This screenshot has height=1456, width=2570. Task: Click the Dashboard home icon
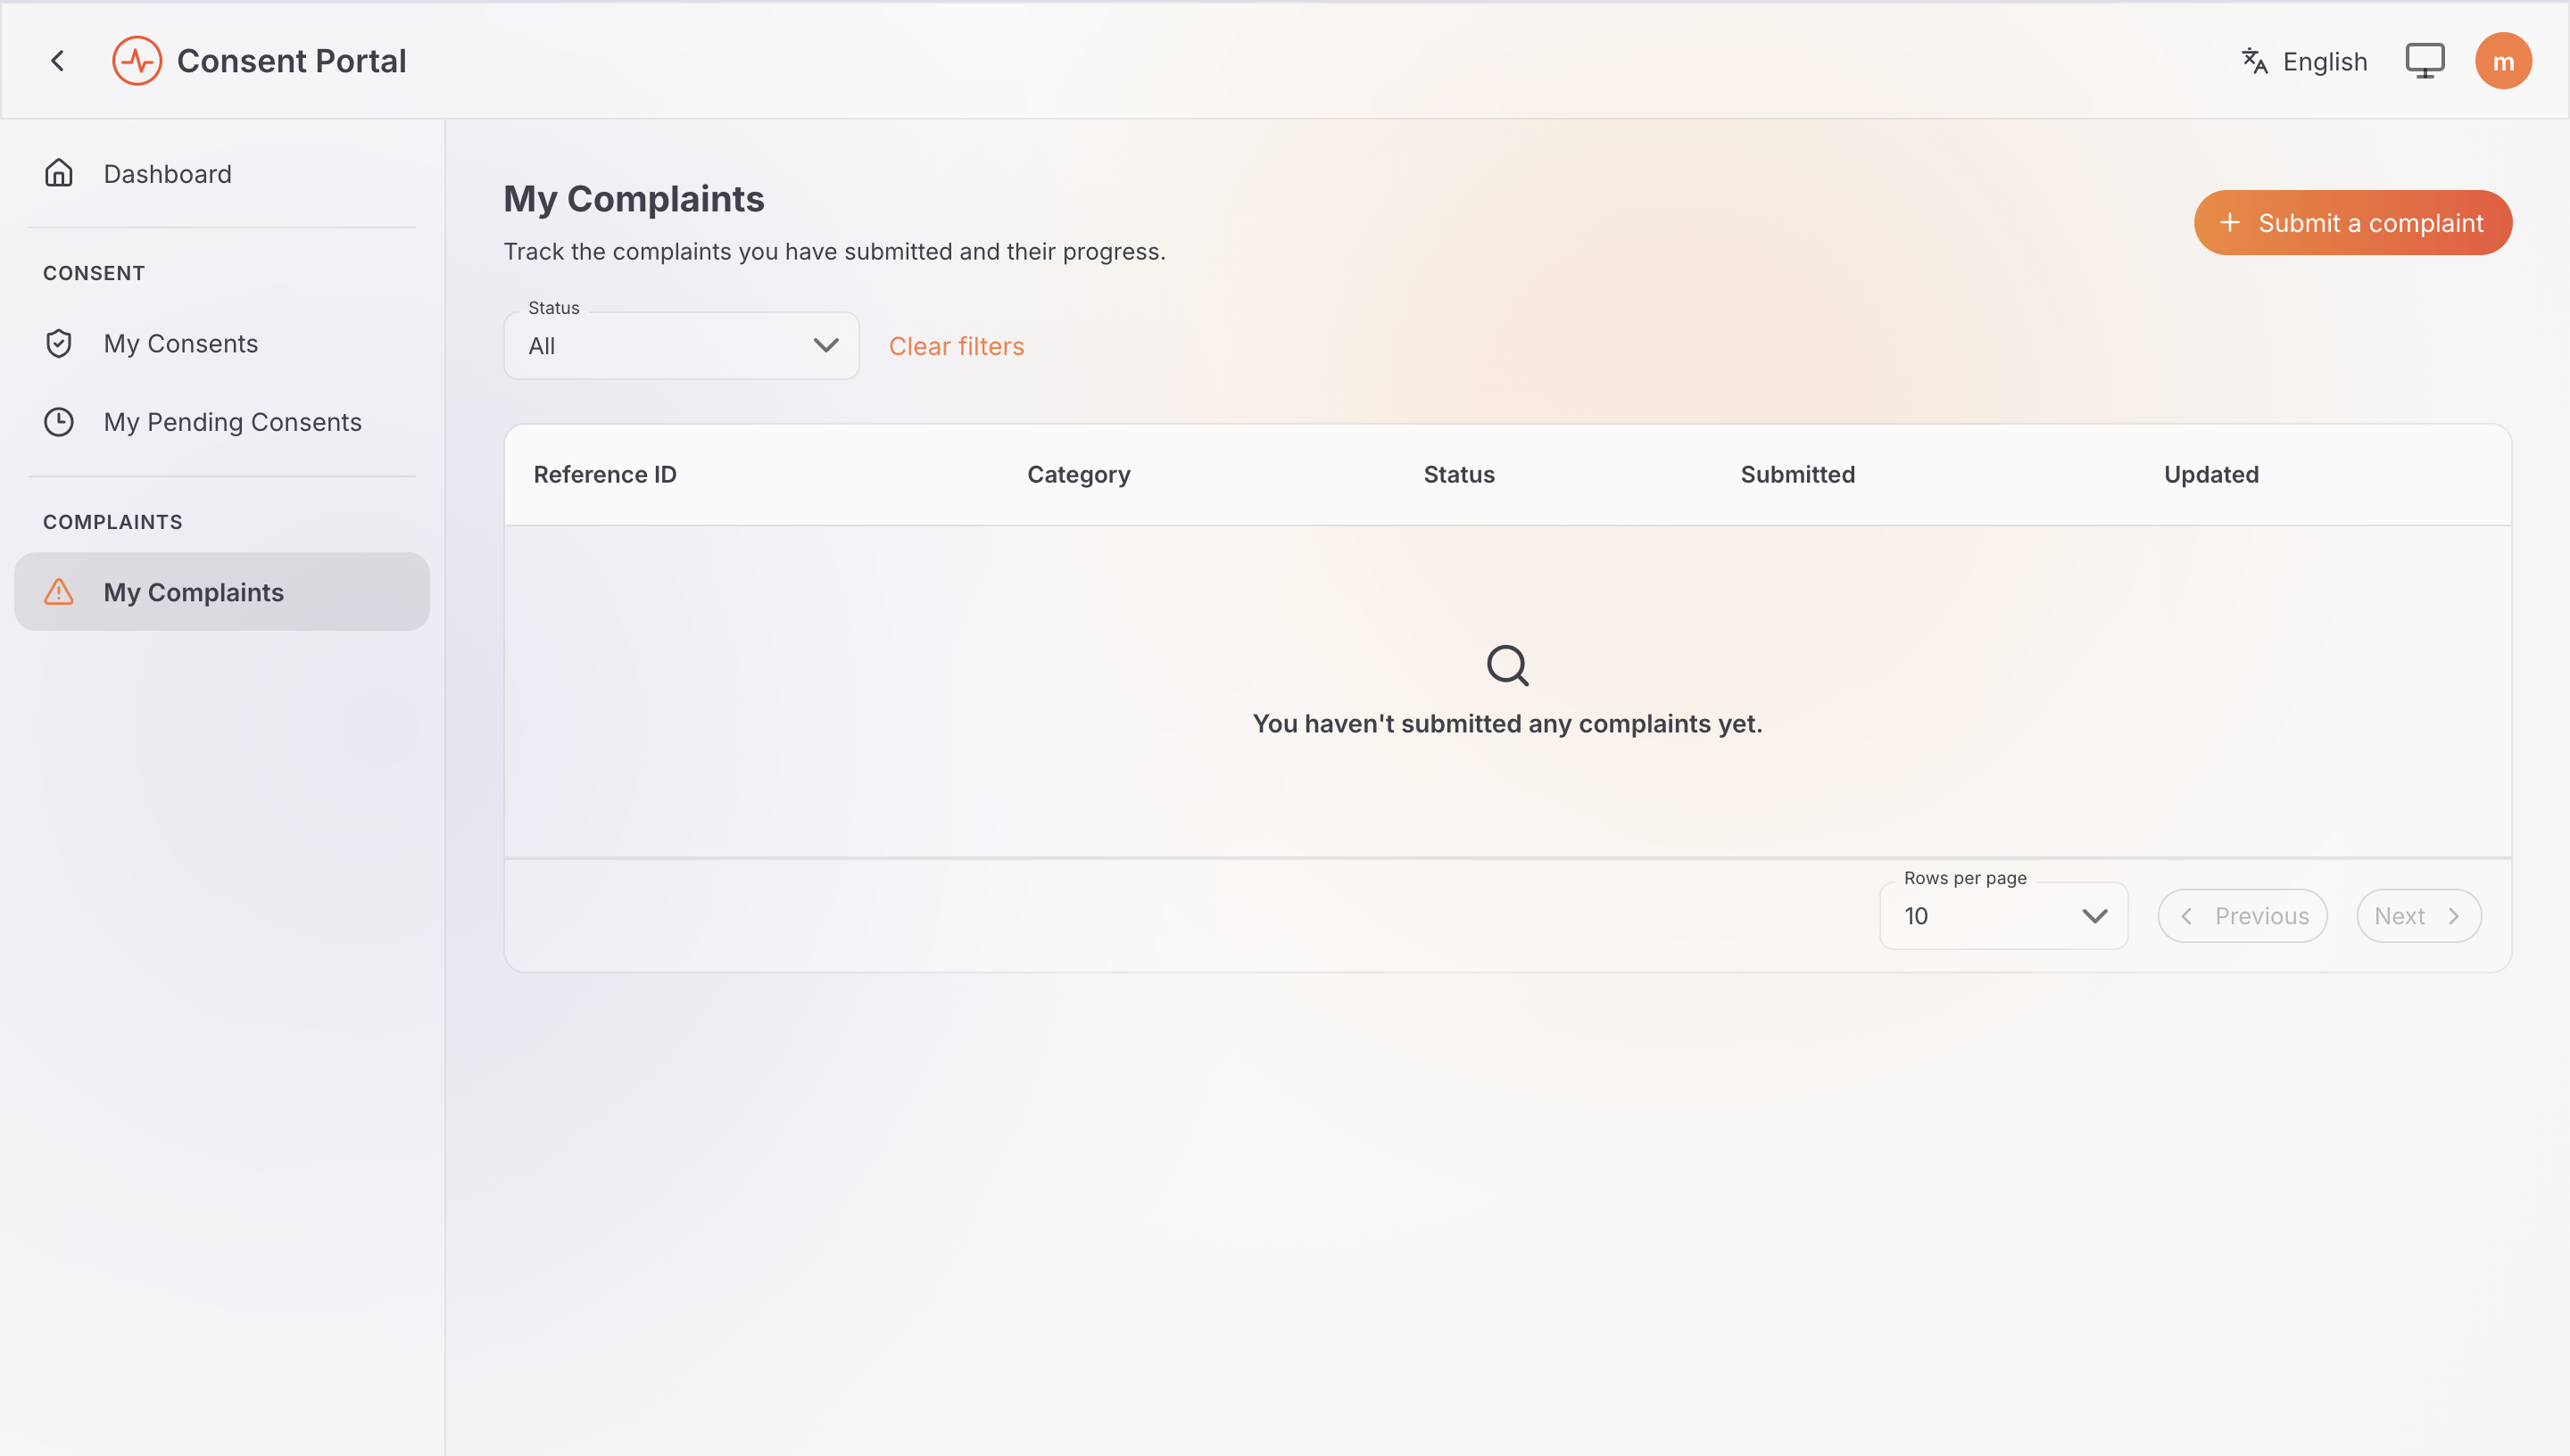point(59,173)
